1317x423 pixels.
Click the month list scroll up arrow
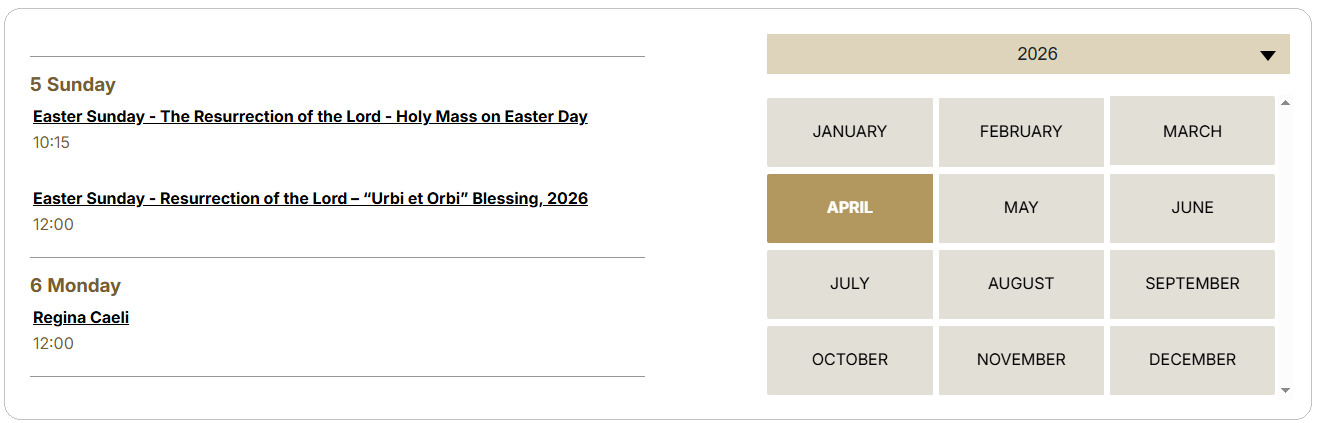pyautogui.click(x=1285, y=102)
